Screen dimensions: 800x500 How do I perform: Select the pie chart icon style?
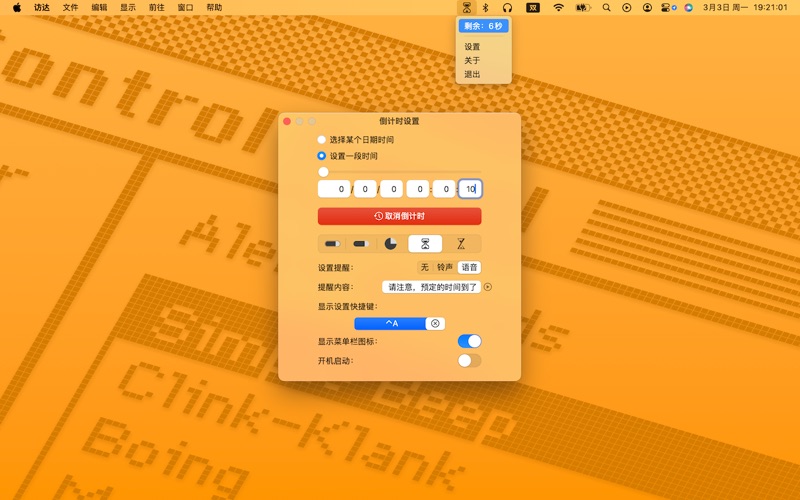coord(390,243)
